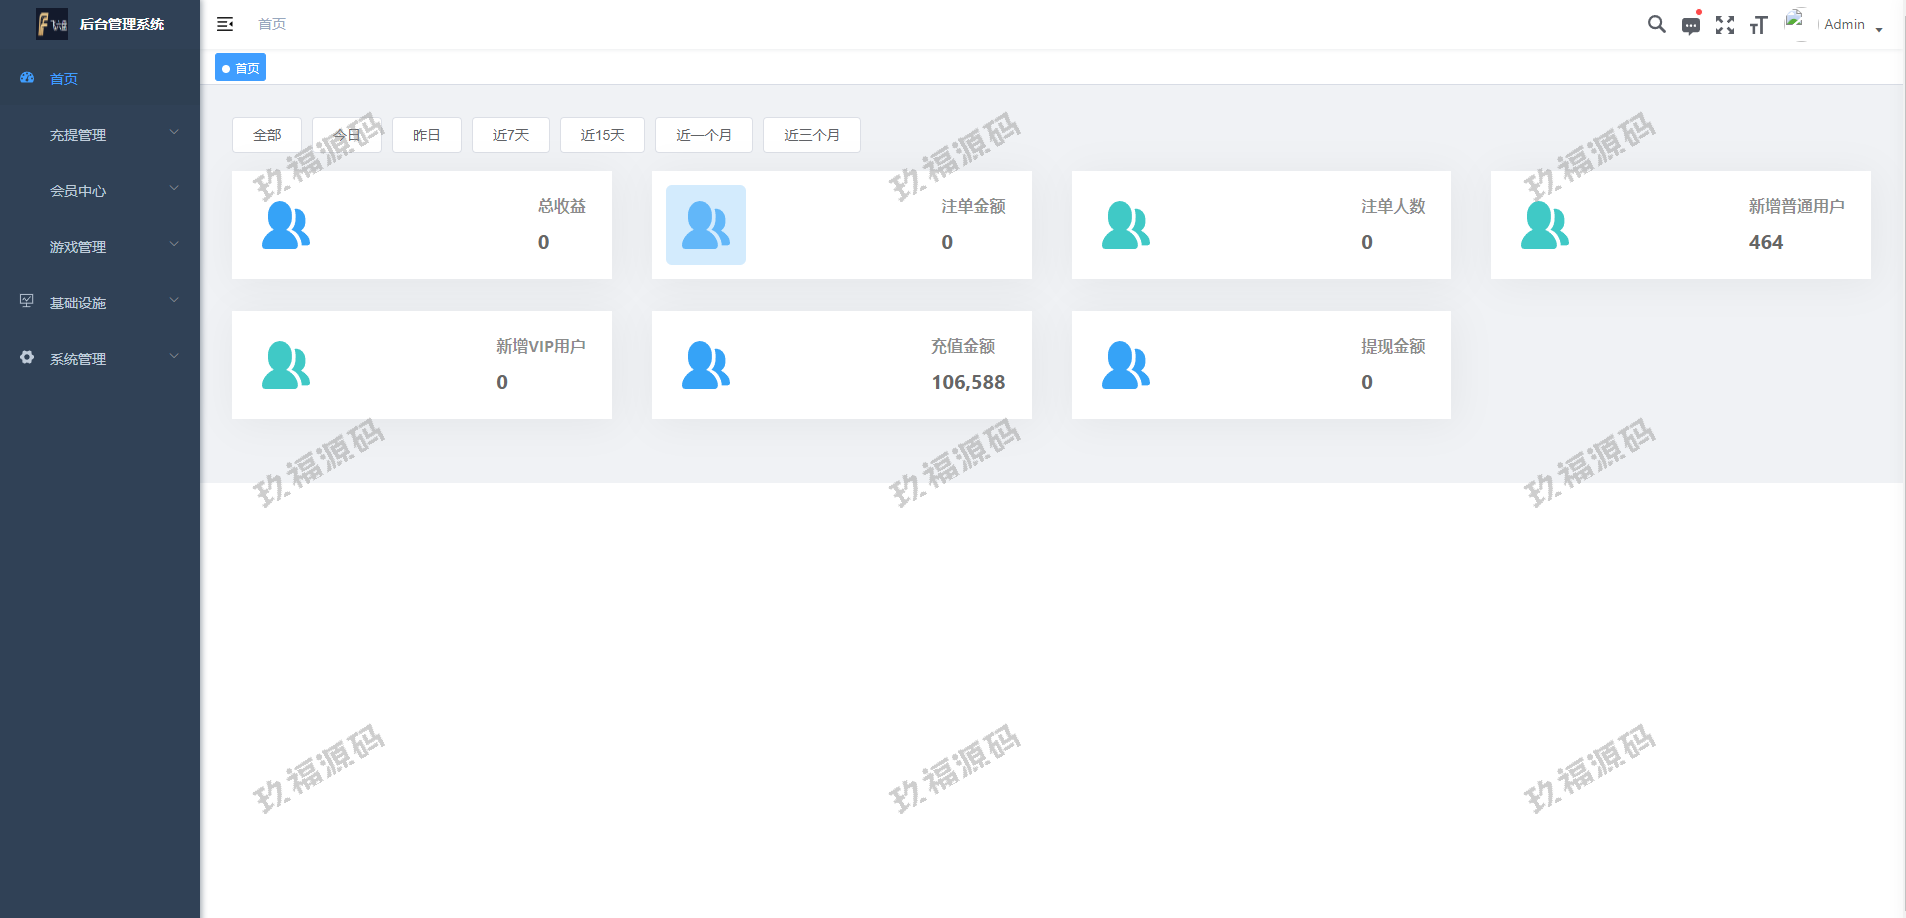This screenshot has width=1906, height=918.
Task: Expand the 游戏管理 sidebar menu
Action: pos(100,246)
